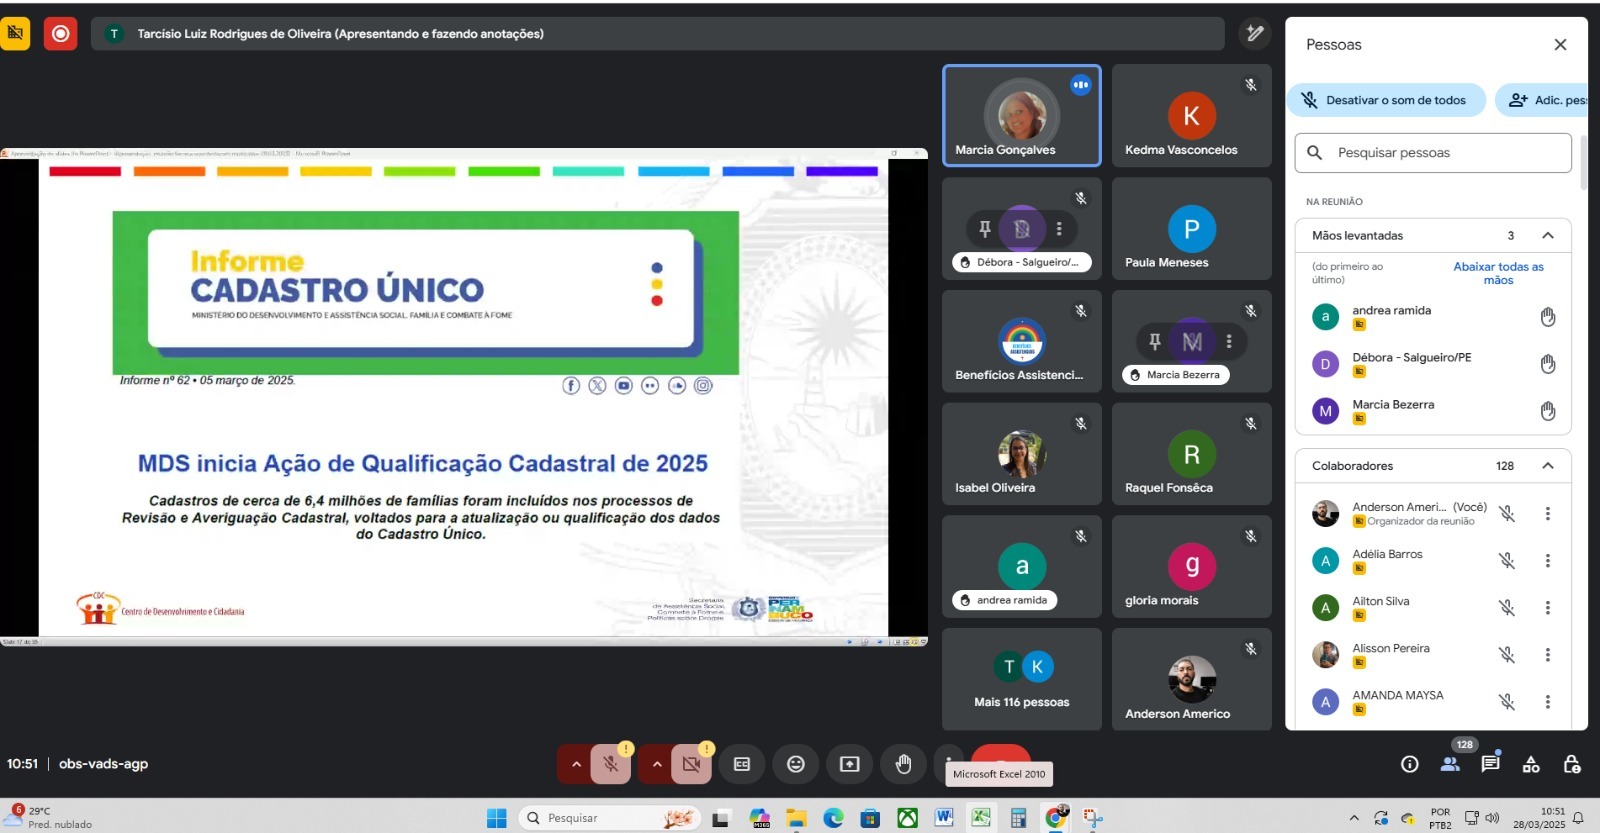Click Abaixar todas as mãos link
Screen dimensions: 1600x833
pyautogui.click(x=1498, y=273)
